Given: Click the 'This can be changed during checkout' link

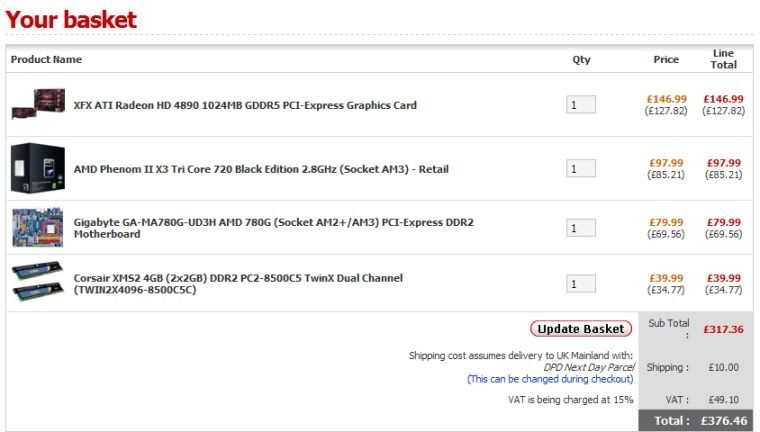Looking at the screenshot, I should 550,379.
